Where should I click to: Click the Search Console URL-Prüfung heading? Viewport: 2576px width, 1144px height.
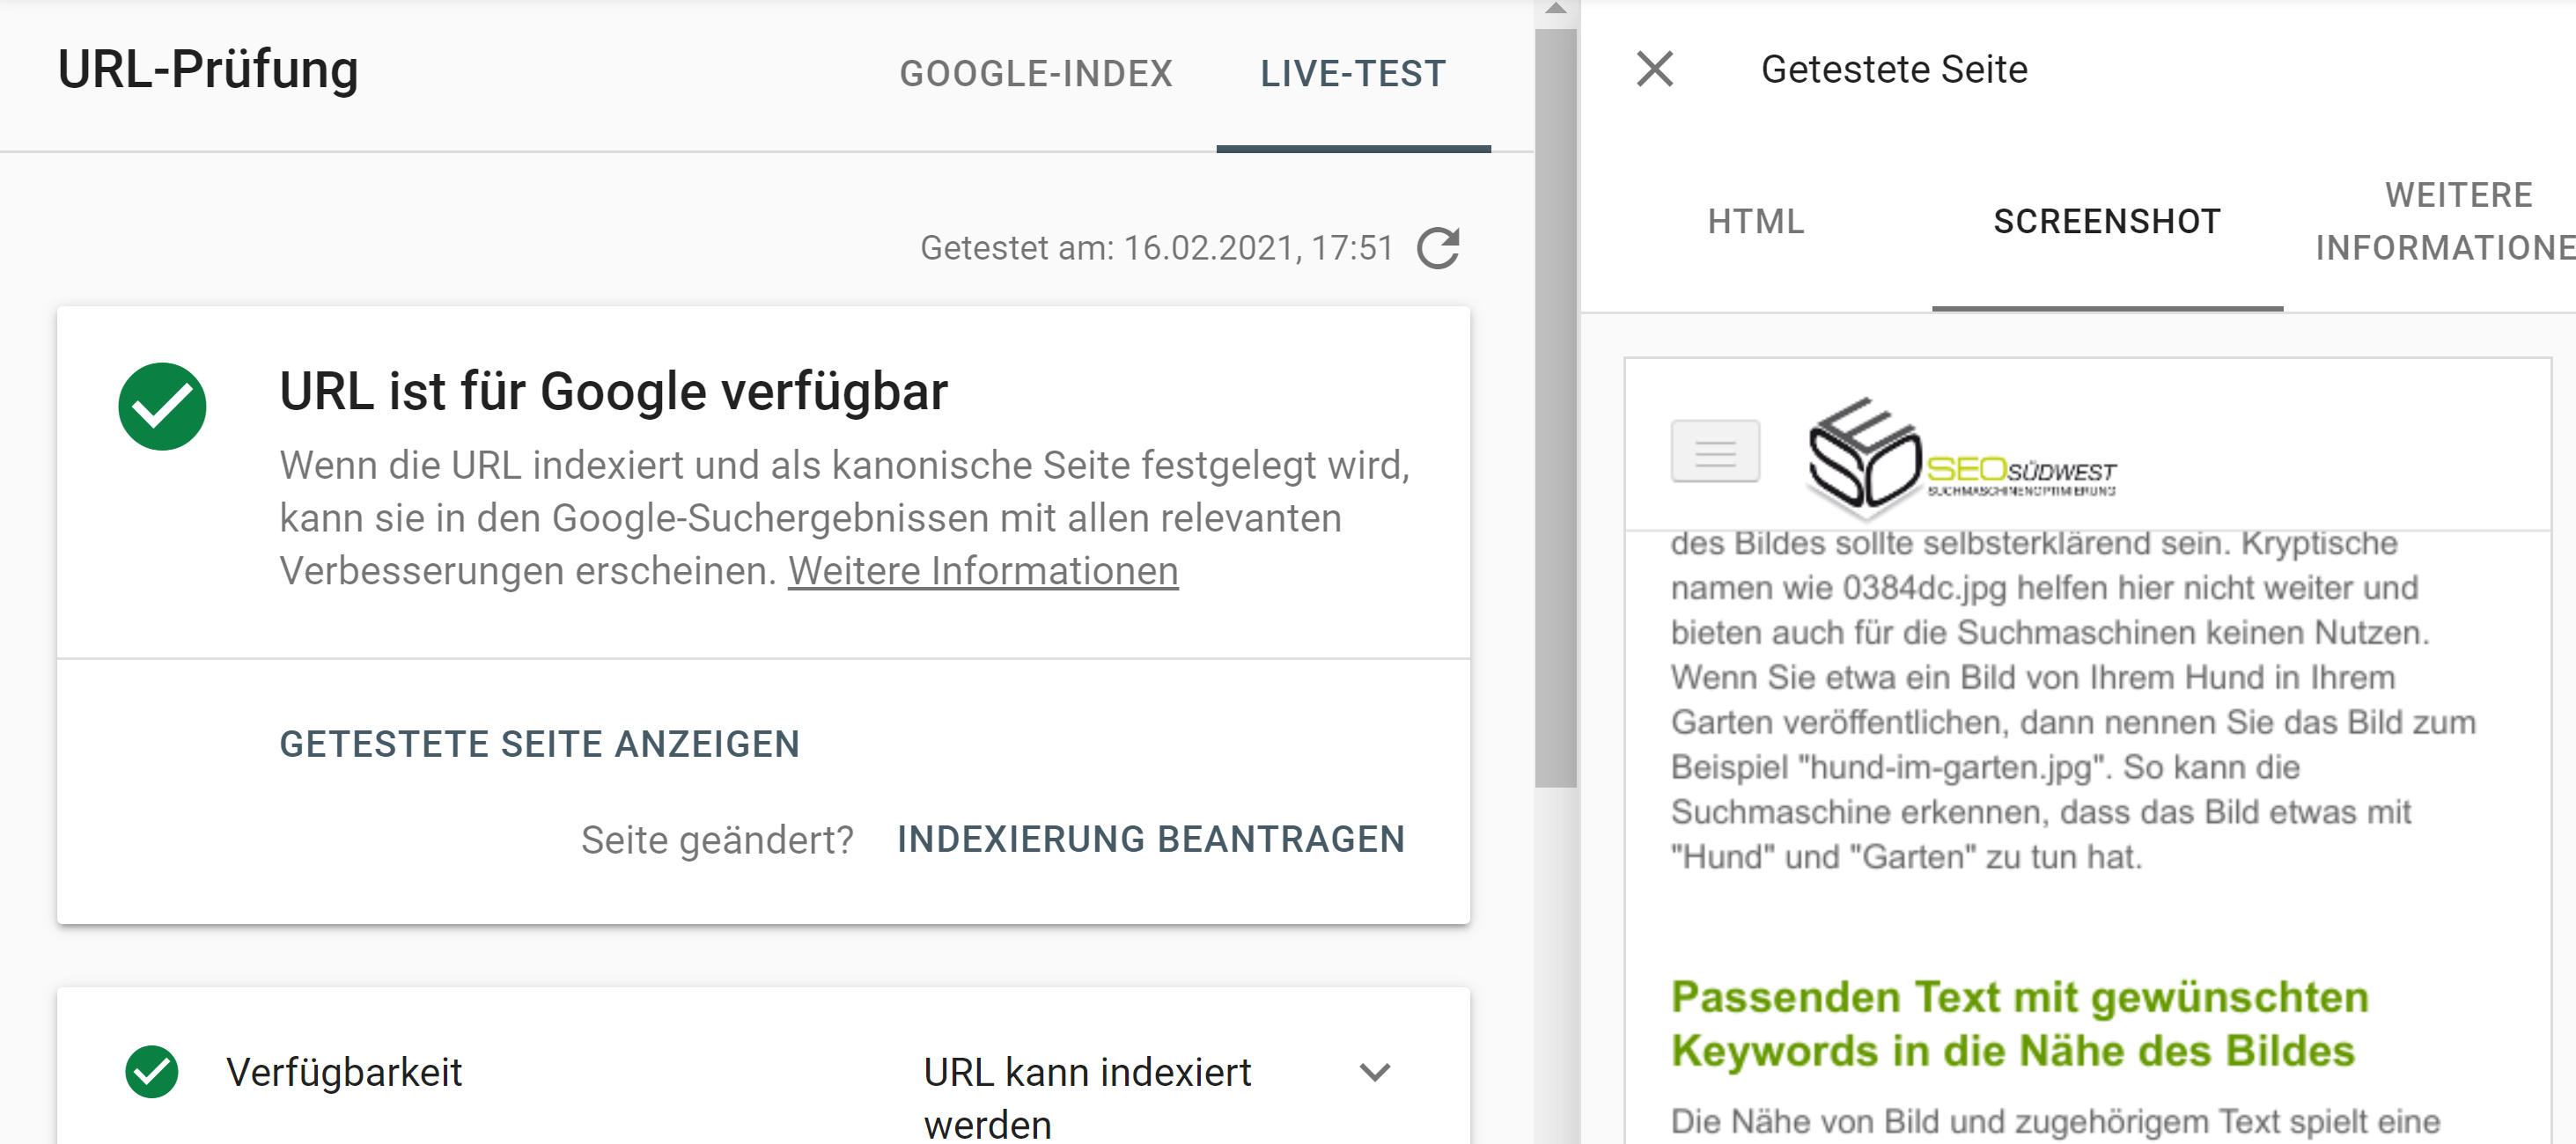[x=209, y=69]
